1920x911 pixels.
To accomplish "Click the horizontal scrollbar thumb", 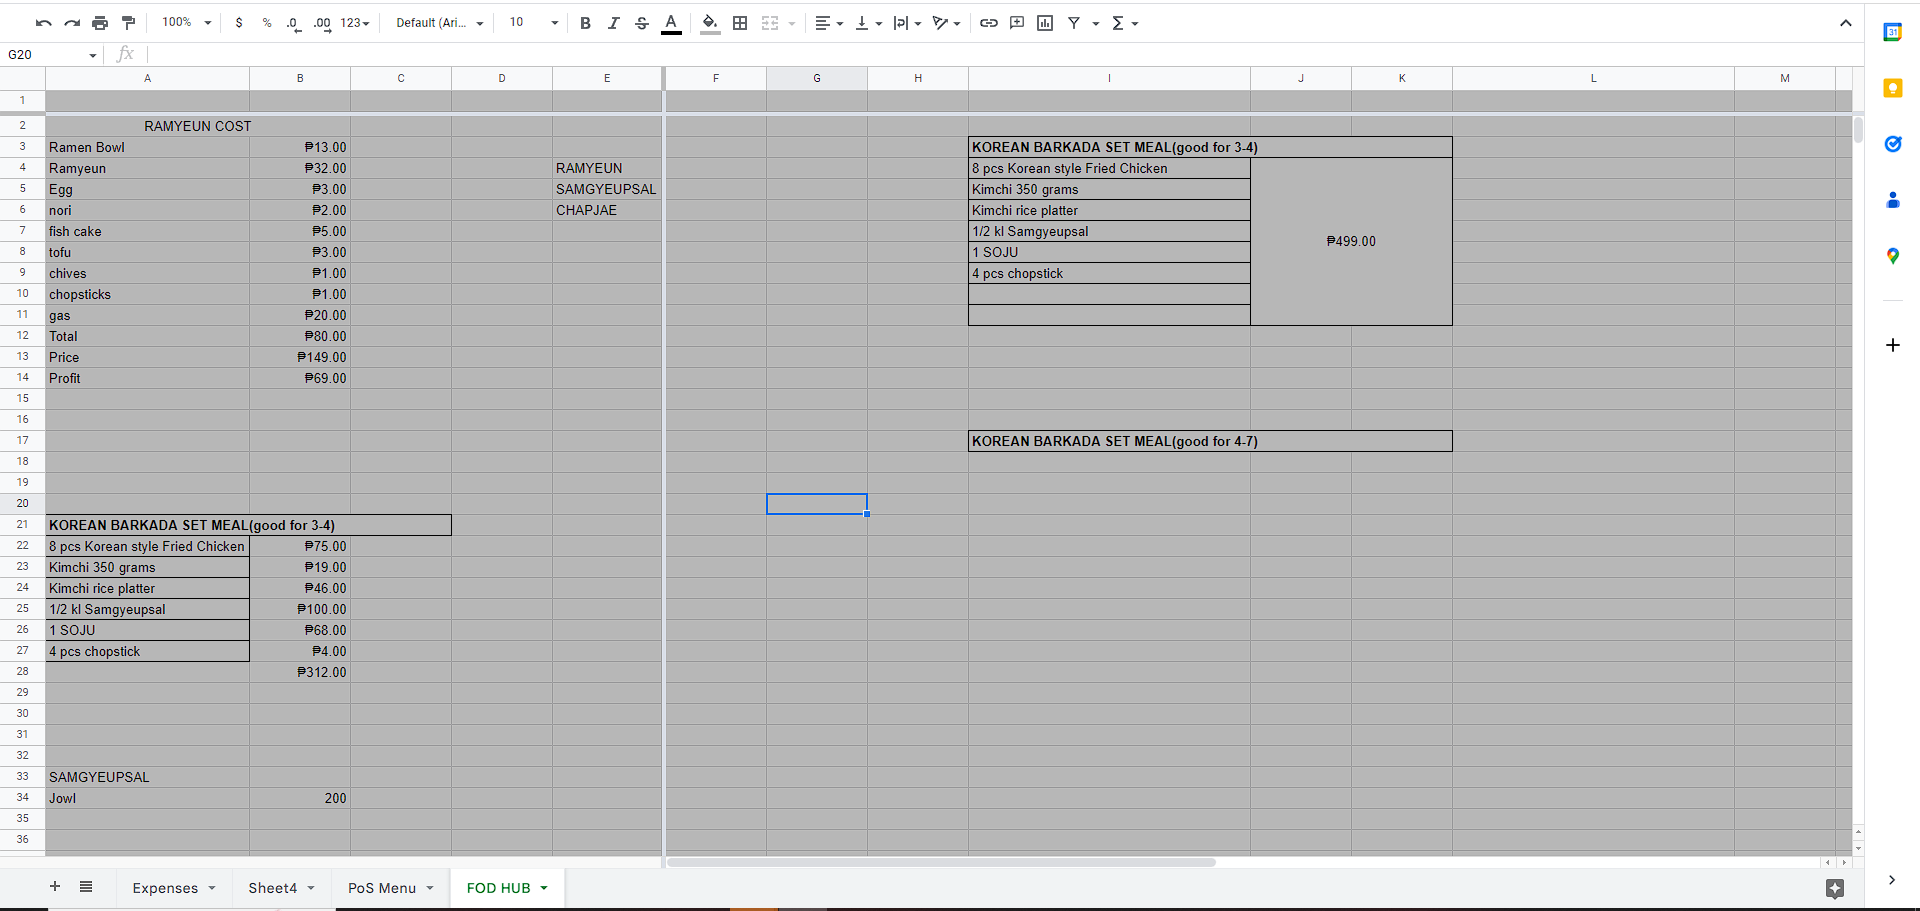I will pos(941,862).
